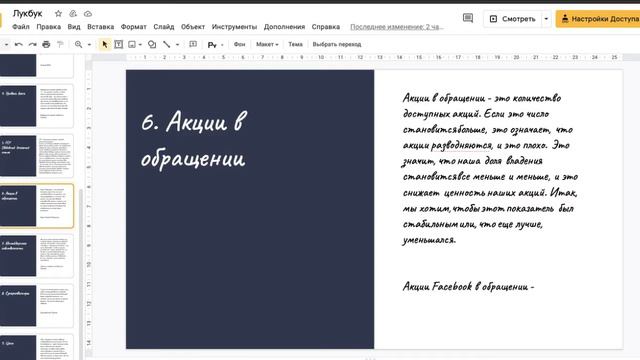Add a comment from toolbar

tap(193, 44)
